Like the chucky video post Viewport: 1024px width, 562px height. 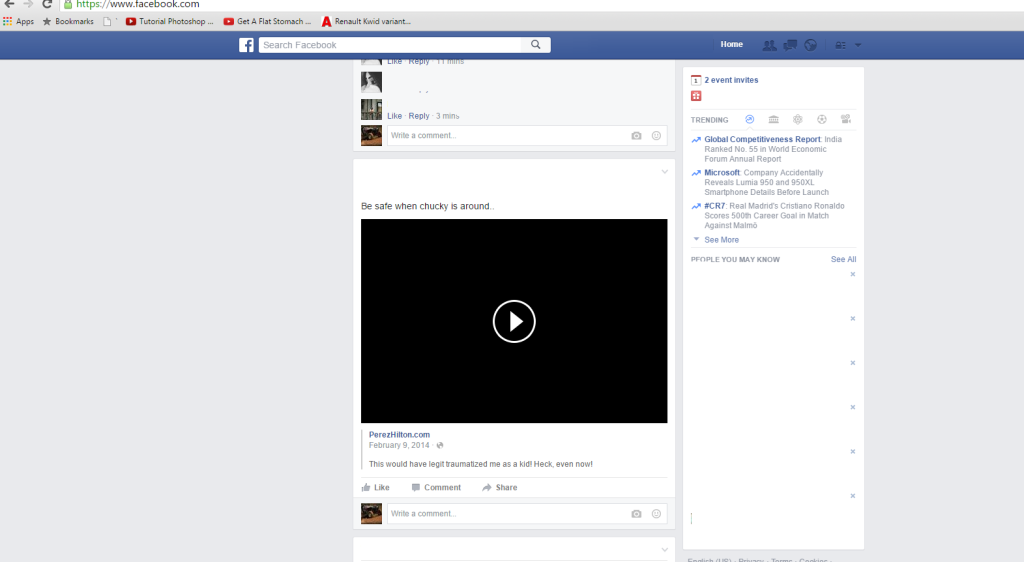point(376,488)
